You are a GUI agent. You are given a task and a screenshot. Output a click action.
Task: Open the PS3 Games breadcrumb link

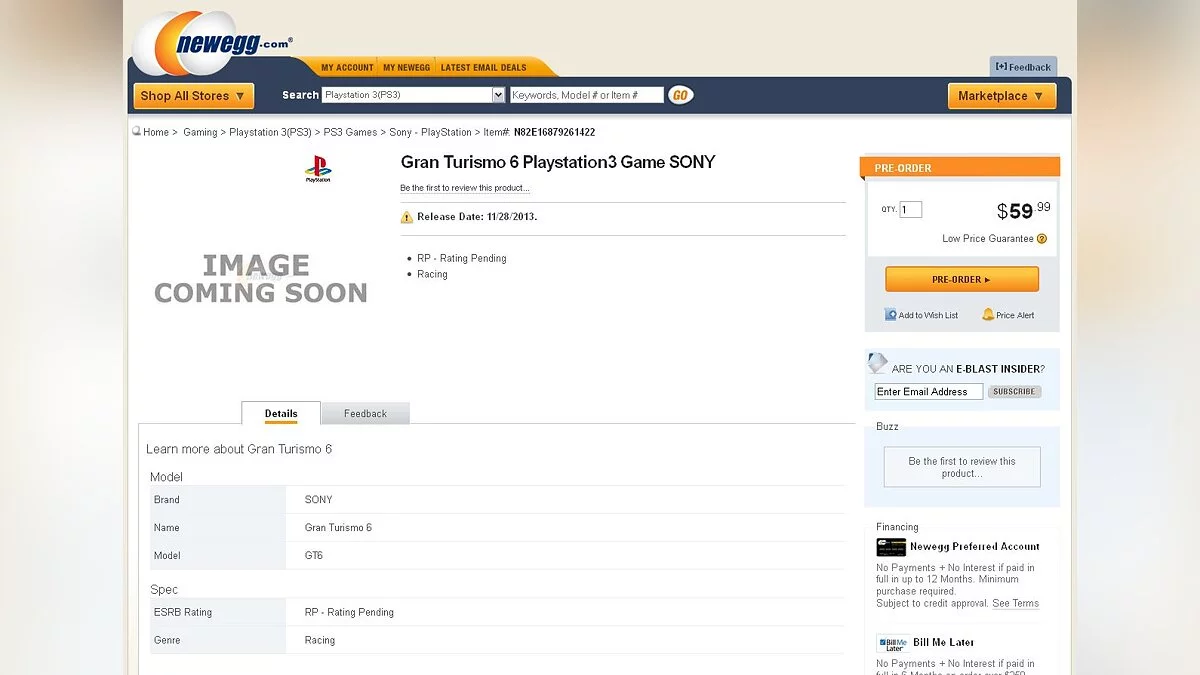(x=350, y=132)
